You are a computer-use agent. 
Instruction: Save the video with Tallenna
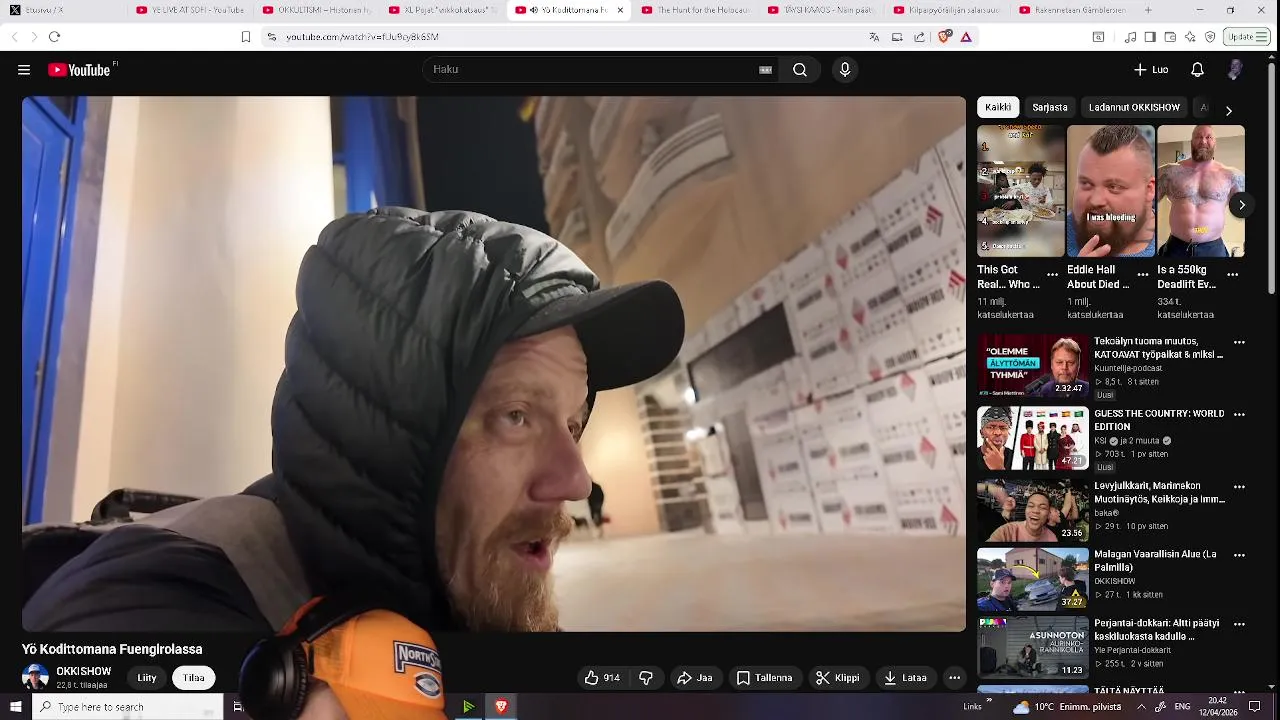tap(764, 678)
